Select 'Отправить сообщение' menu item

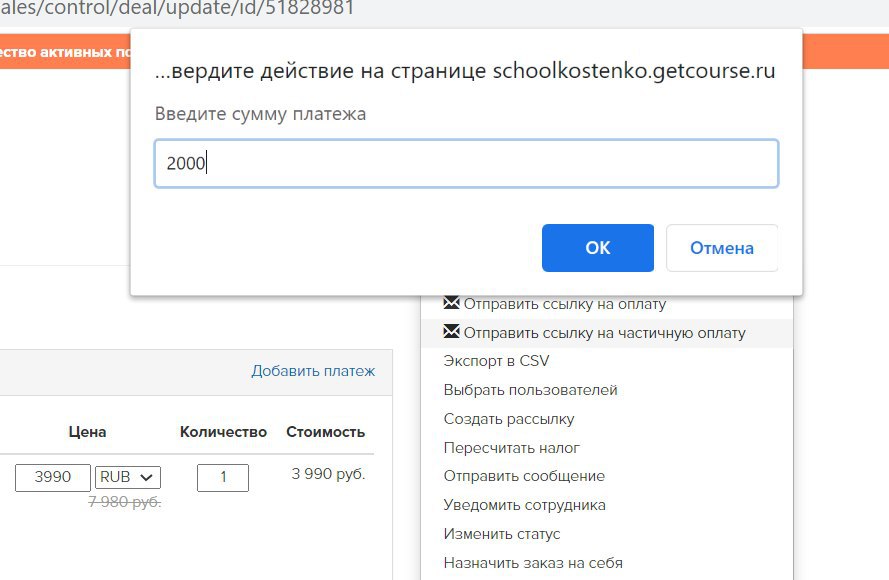click(x=524, y=476)
